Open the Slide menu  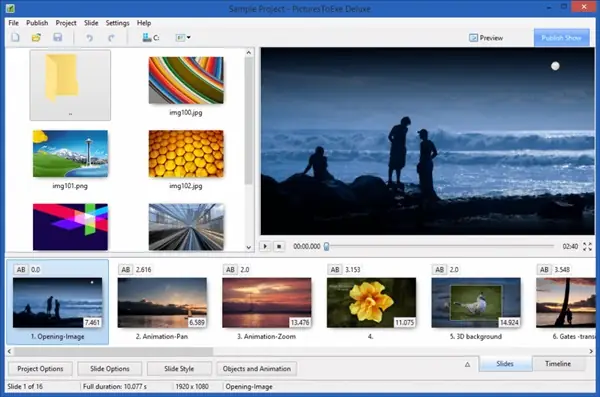pos(91,23)
